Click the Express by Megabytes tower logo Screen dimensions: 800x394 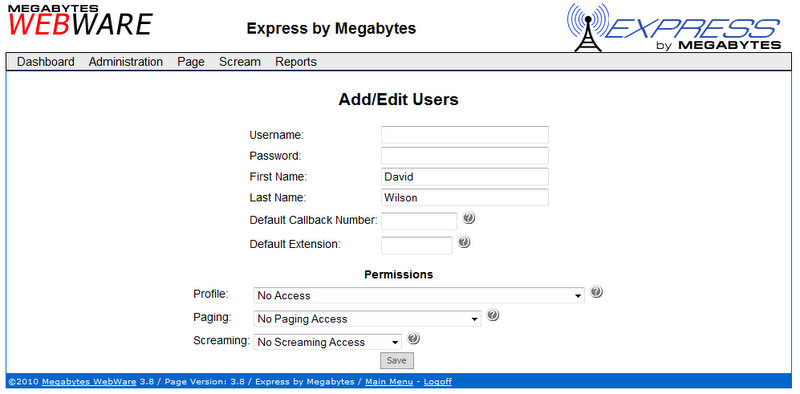coord(673,27)
